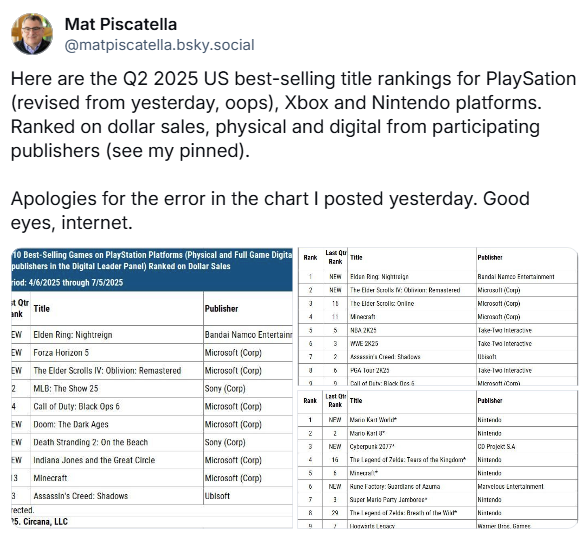Click the Elden Ring: Nightreign row in PlayStation chart
Screen dimensions: 586x536
tap(152, 335)
